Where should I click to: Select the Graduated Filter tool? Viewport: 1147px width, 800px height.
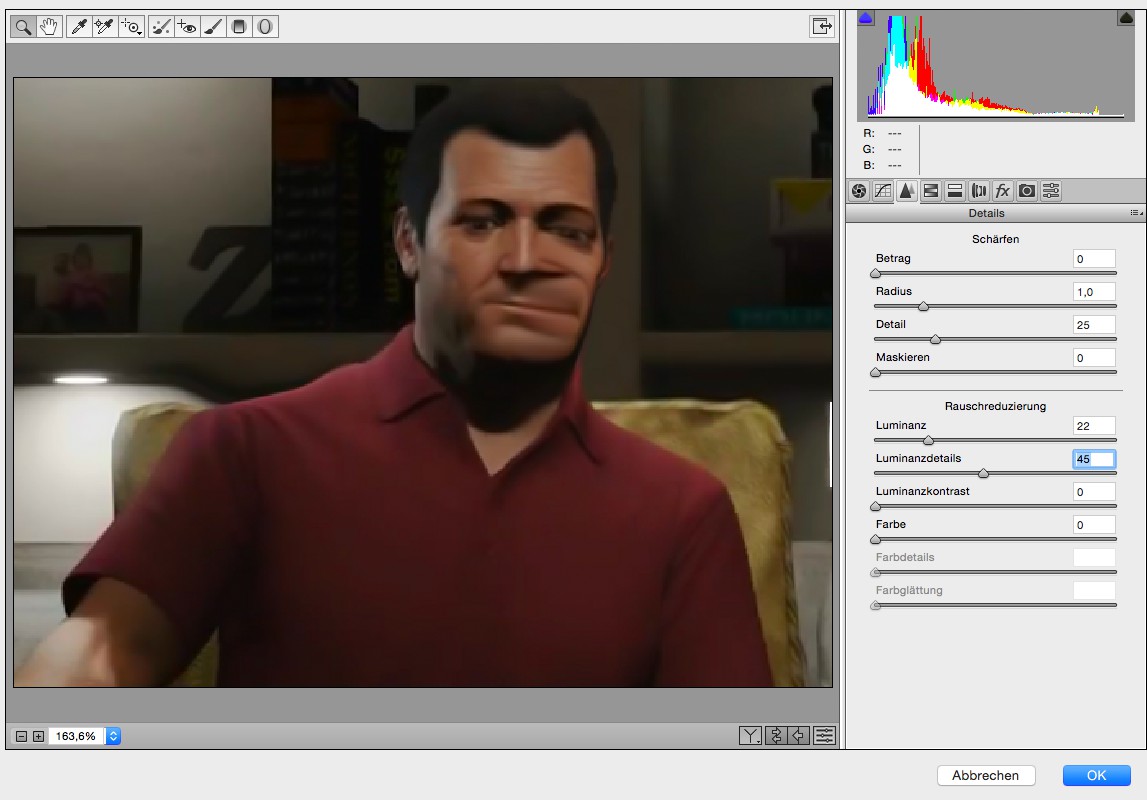coord(239,27)
